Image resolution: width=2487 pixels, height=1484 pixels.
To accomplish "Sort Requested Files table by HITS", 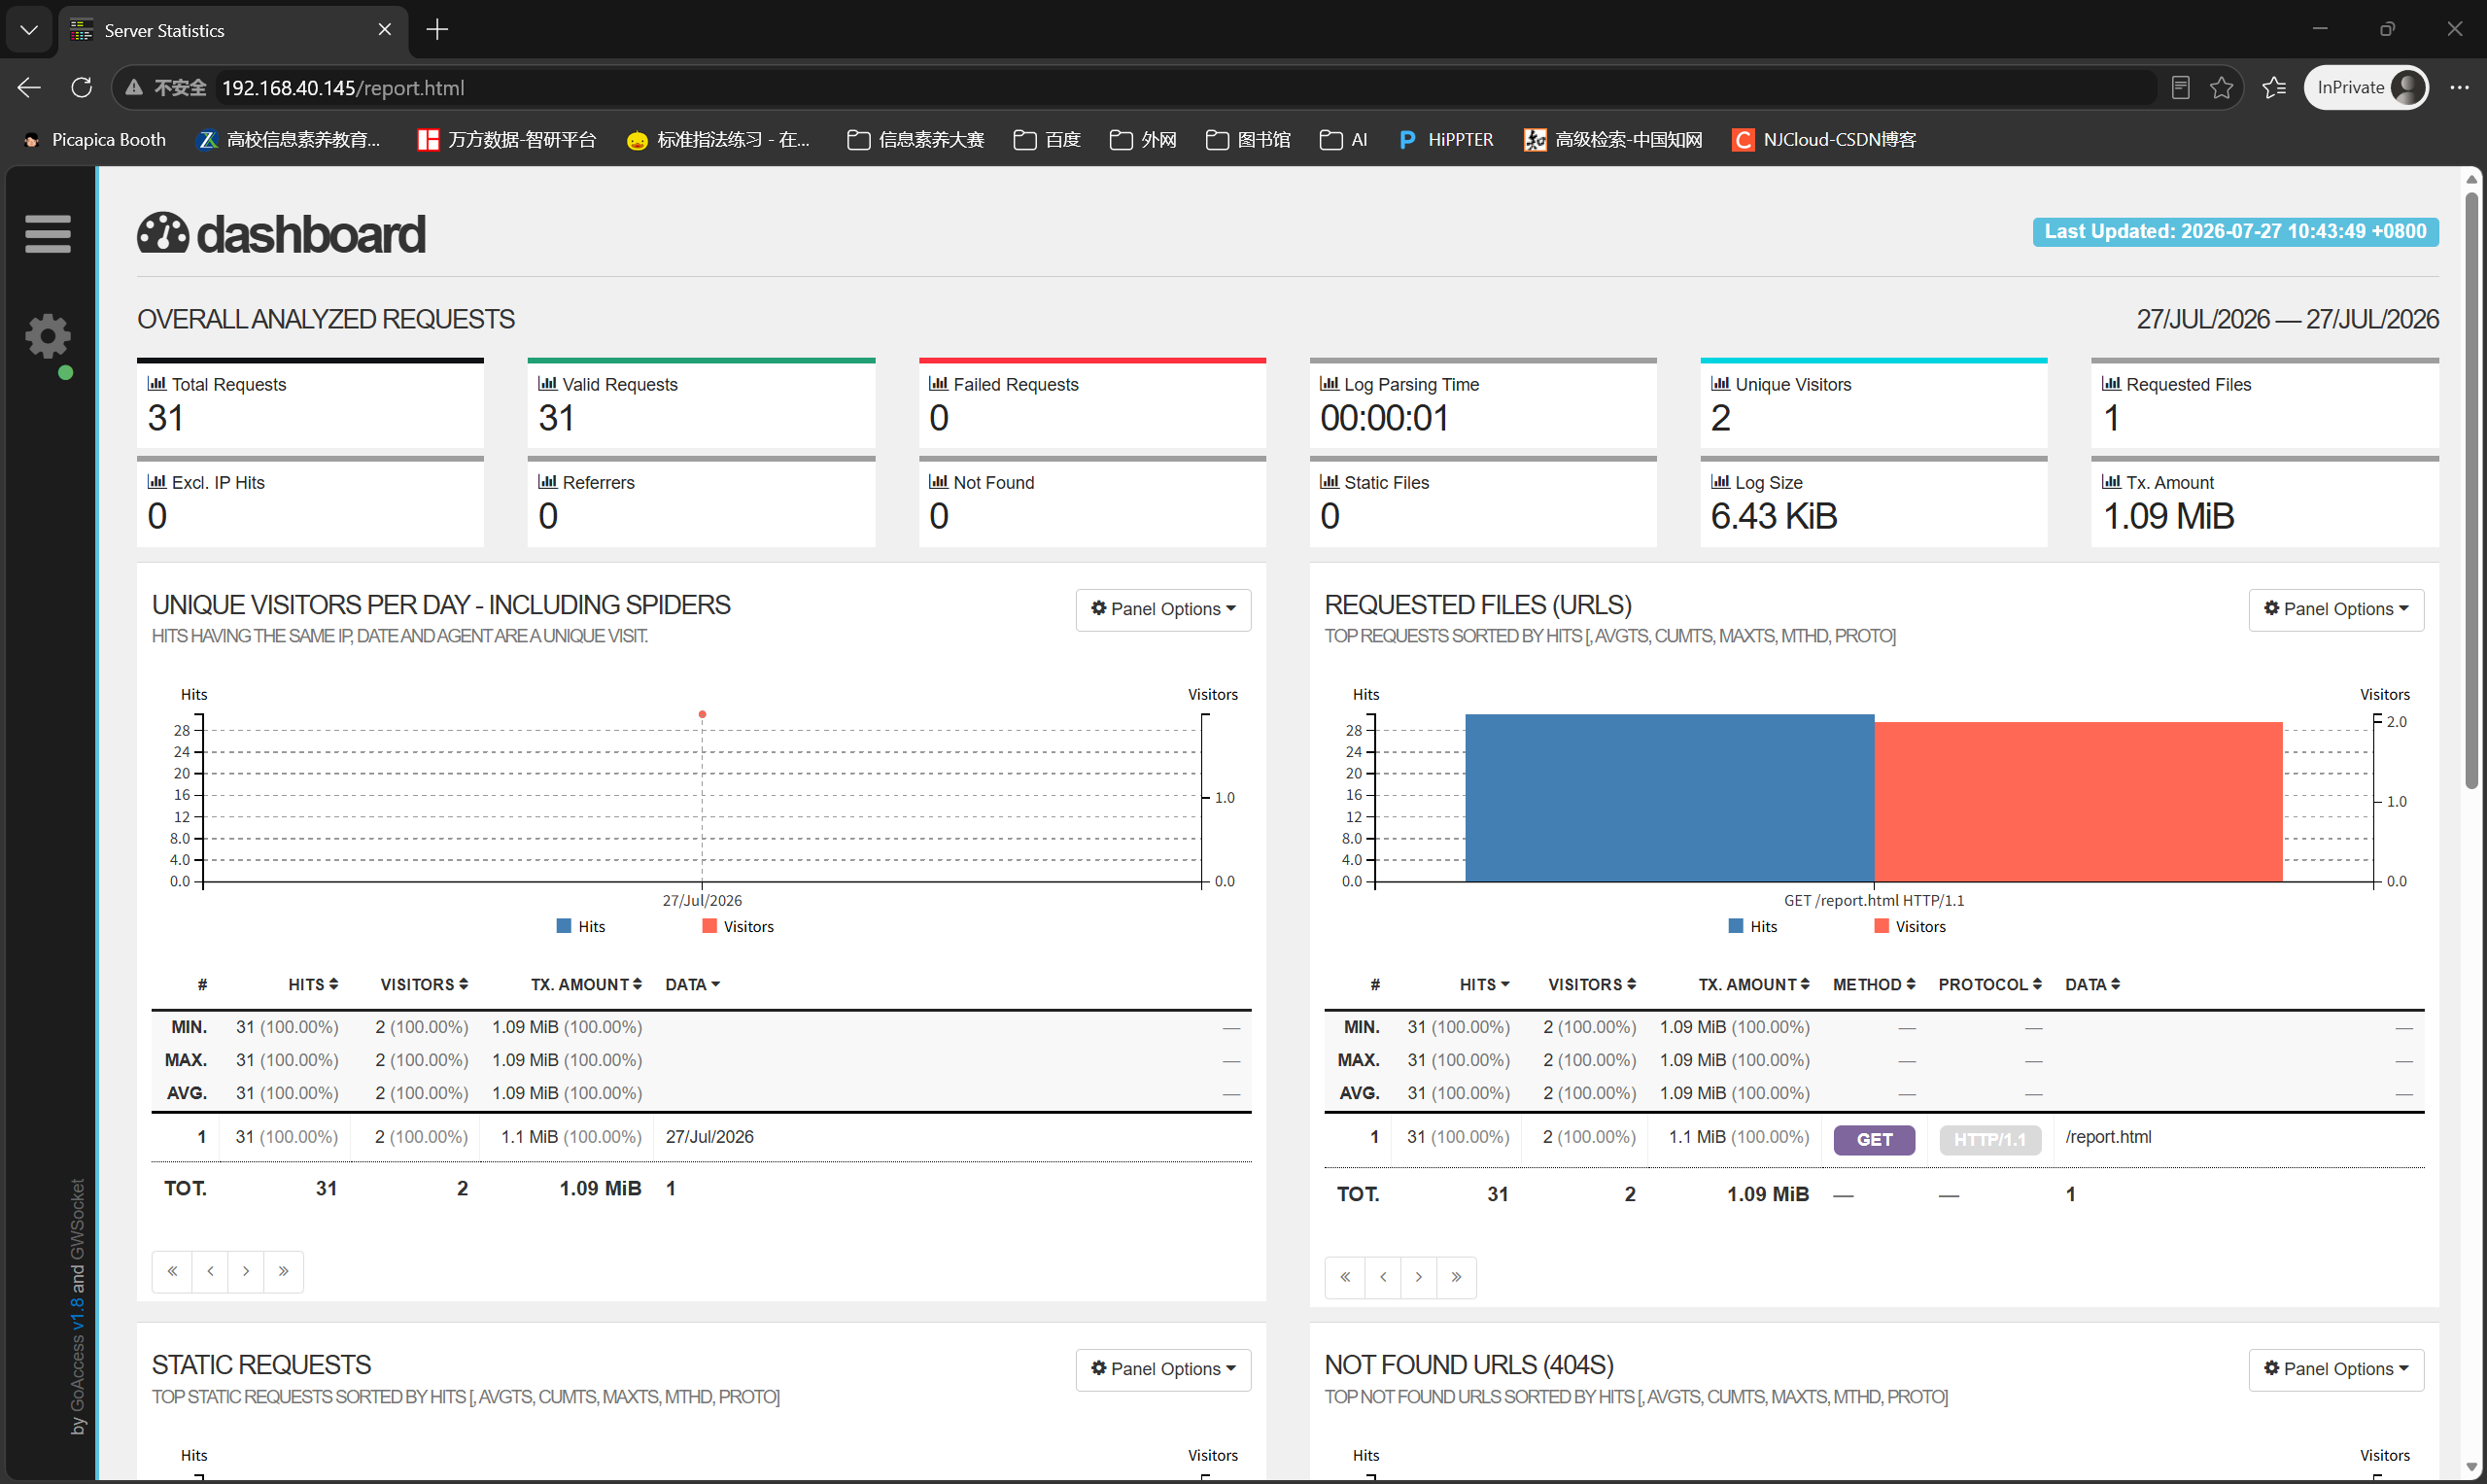I will pos(1485,985).
